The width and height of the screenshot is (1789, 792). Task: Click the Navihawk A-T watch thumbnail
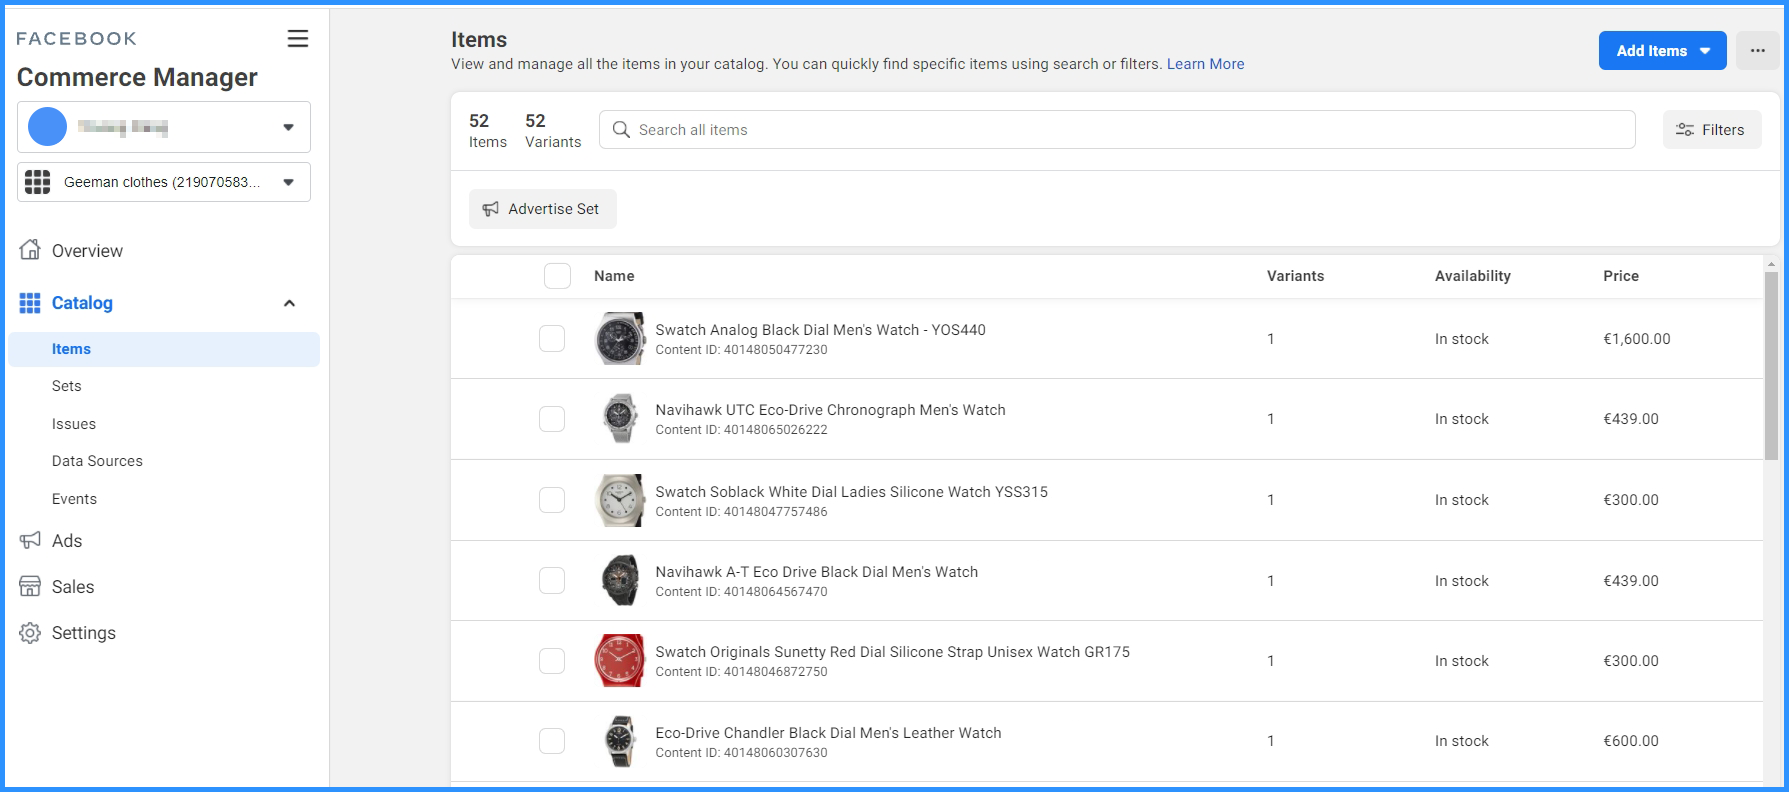[620, 580]
